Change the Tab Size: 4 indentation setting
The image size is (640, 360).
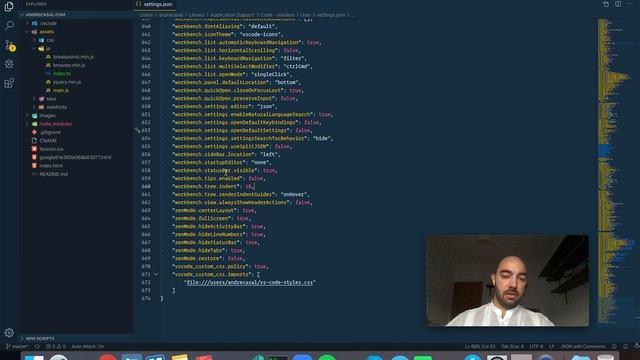click(512, 346)
